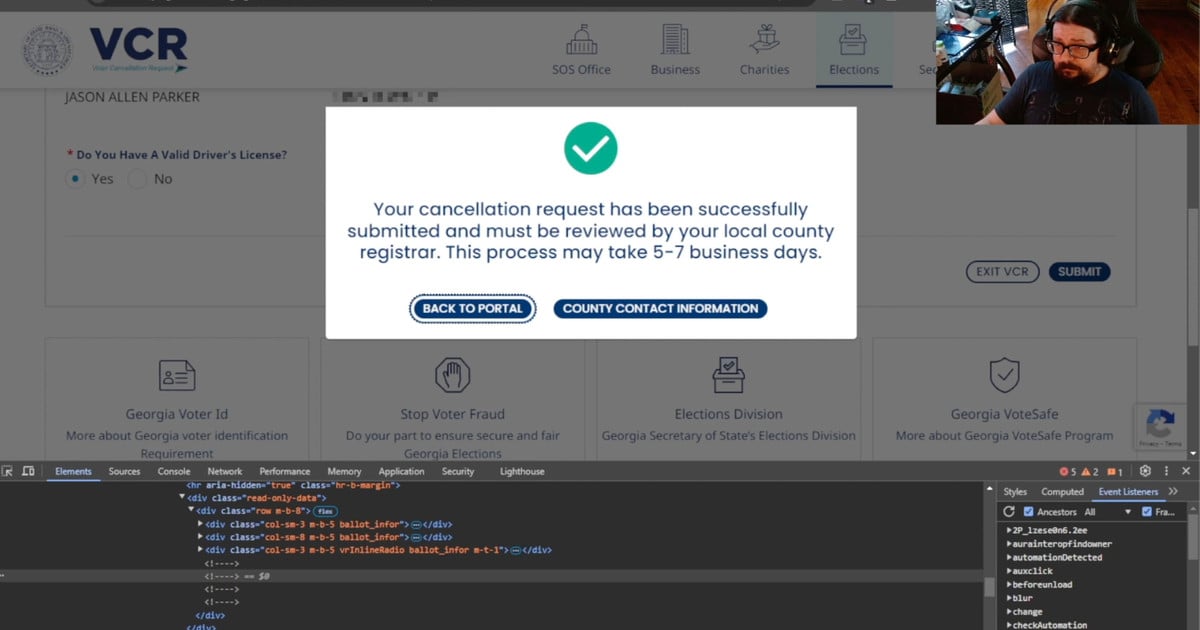Screen dimensions: 1200x630
Task: Click the BACK TO PORTAL button
Action: coord(472,308)
